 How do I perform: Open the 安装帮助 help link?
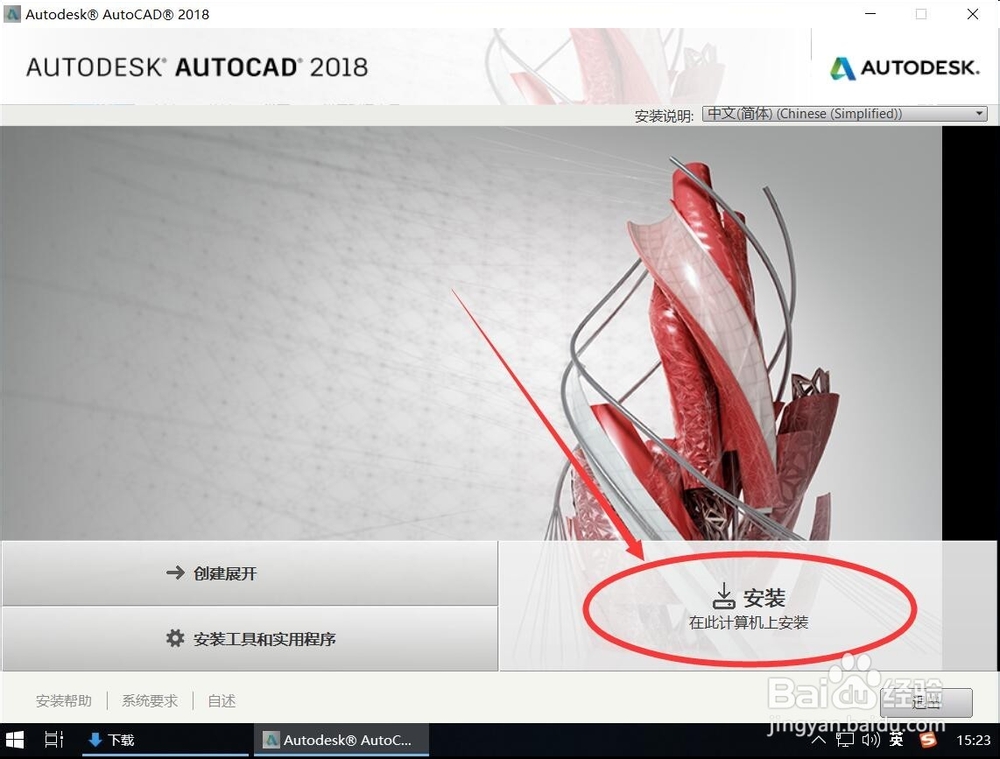pos(63,701)
